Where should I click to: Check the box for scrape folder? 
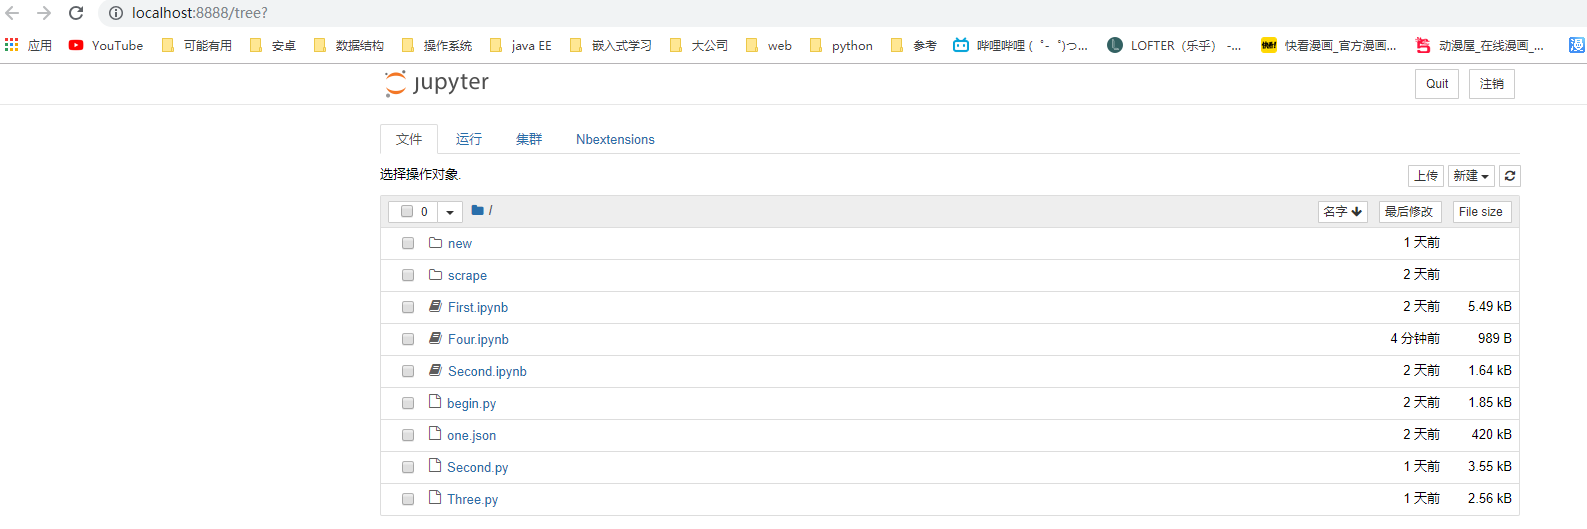coord(408,275)
